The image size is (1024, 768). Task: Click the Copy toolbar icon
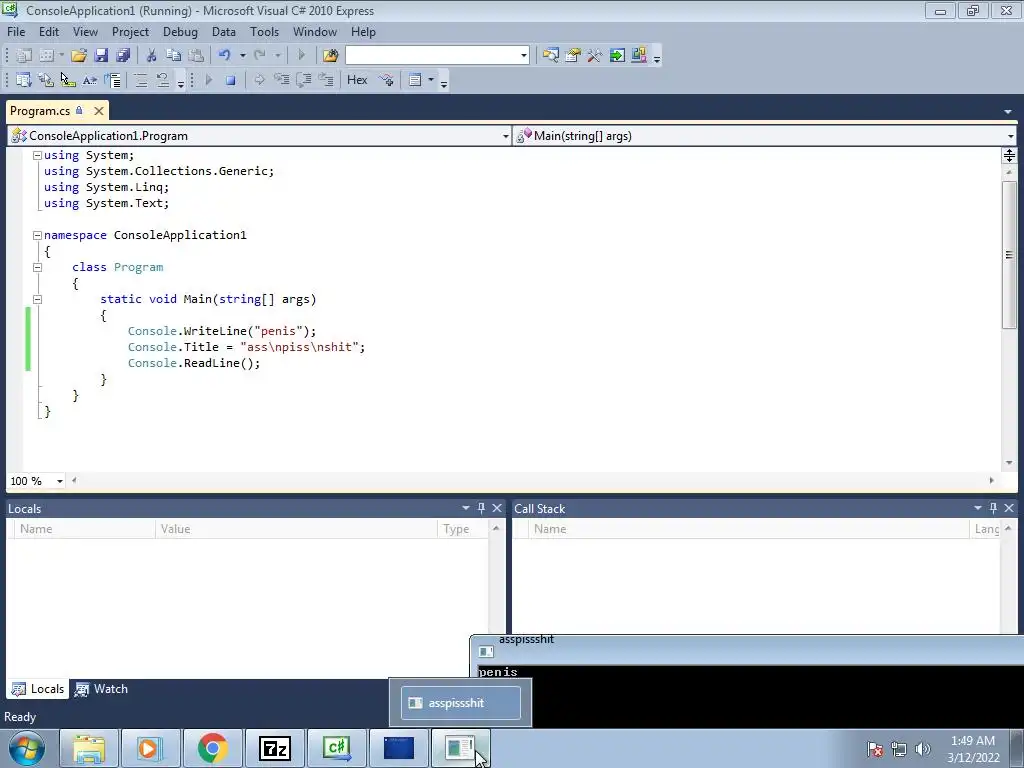(173, 56)
